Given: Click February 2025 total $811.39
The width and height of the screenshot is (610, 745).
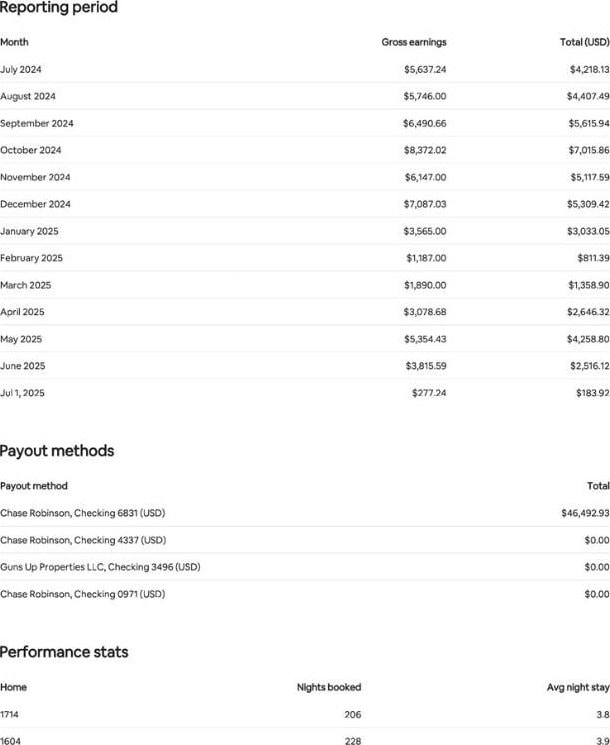Looking at the screenshot, I should click(593, 258).
